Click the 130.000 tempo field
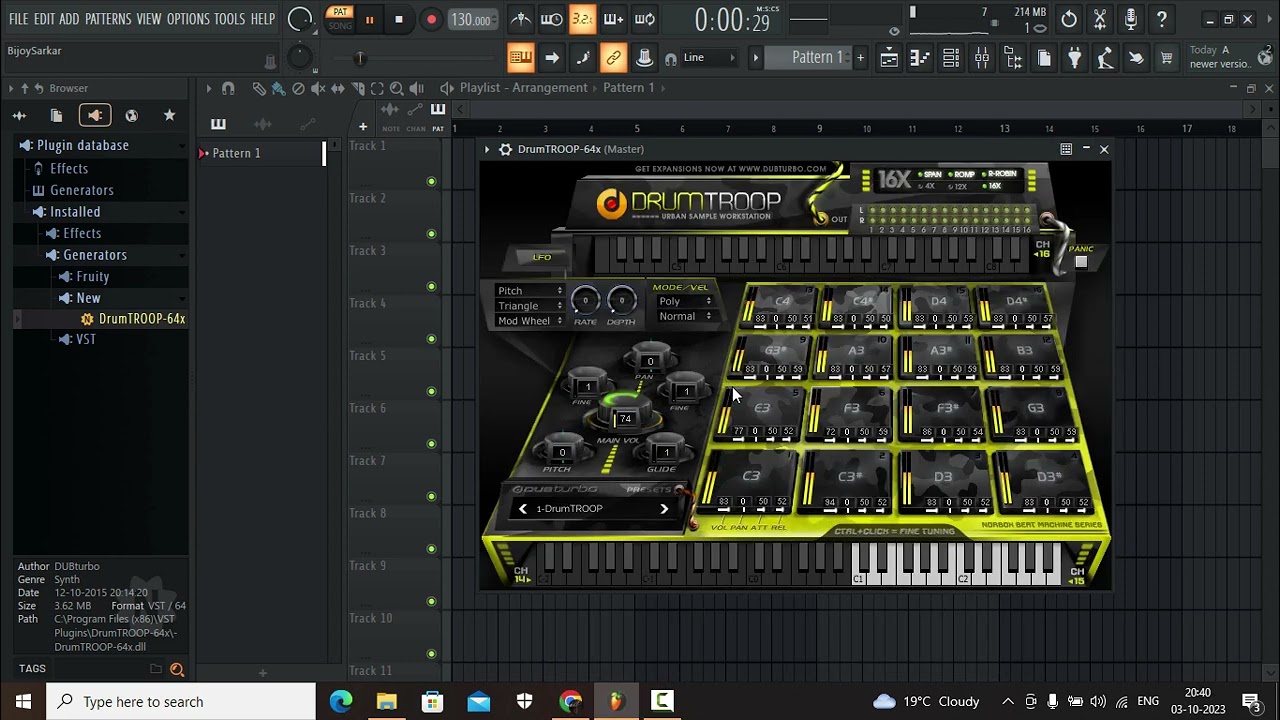 (471, 20)
